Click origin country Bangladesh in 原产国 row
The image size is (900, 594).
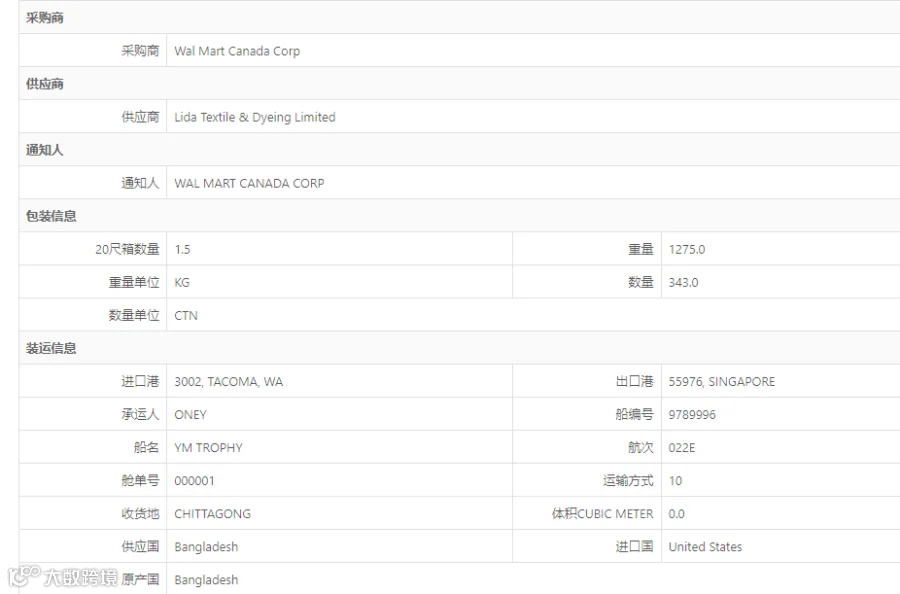(206, 580)
